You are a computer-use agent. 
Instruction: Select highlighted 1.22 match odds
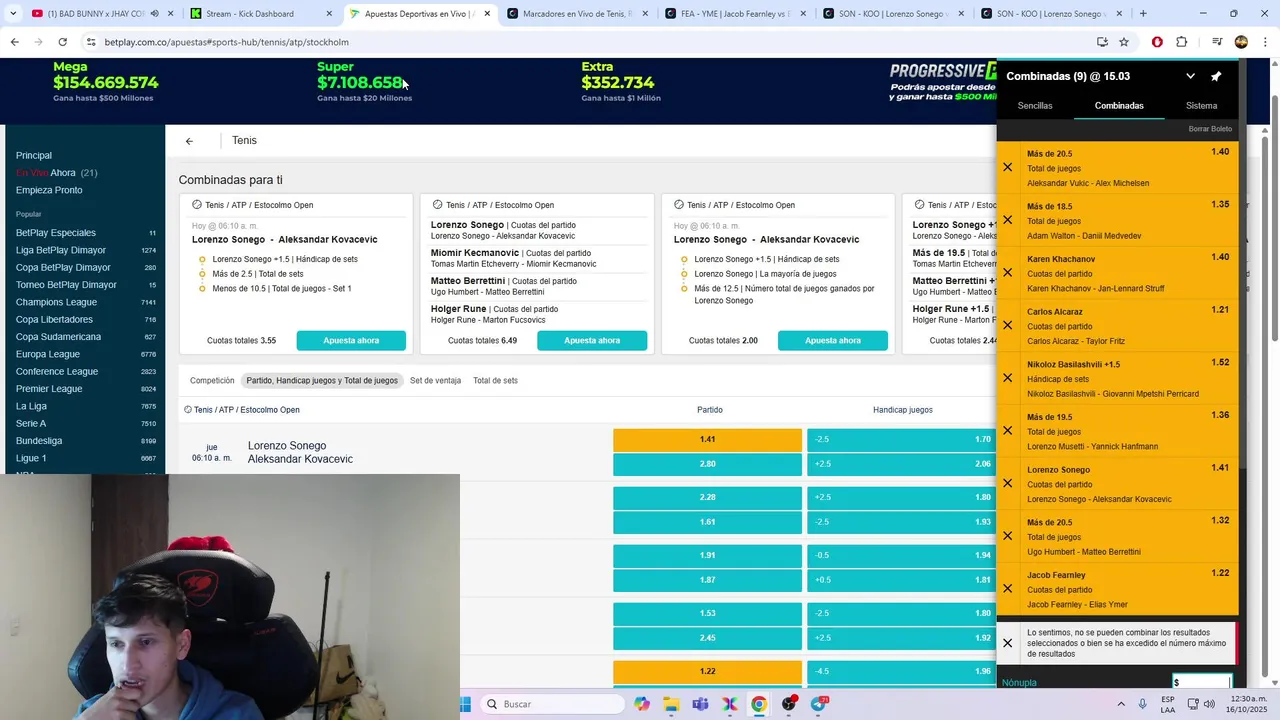[707, 672]
